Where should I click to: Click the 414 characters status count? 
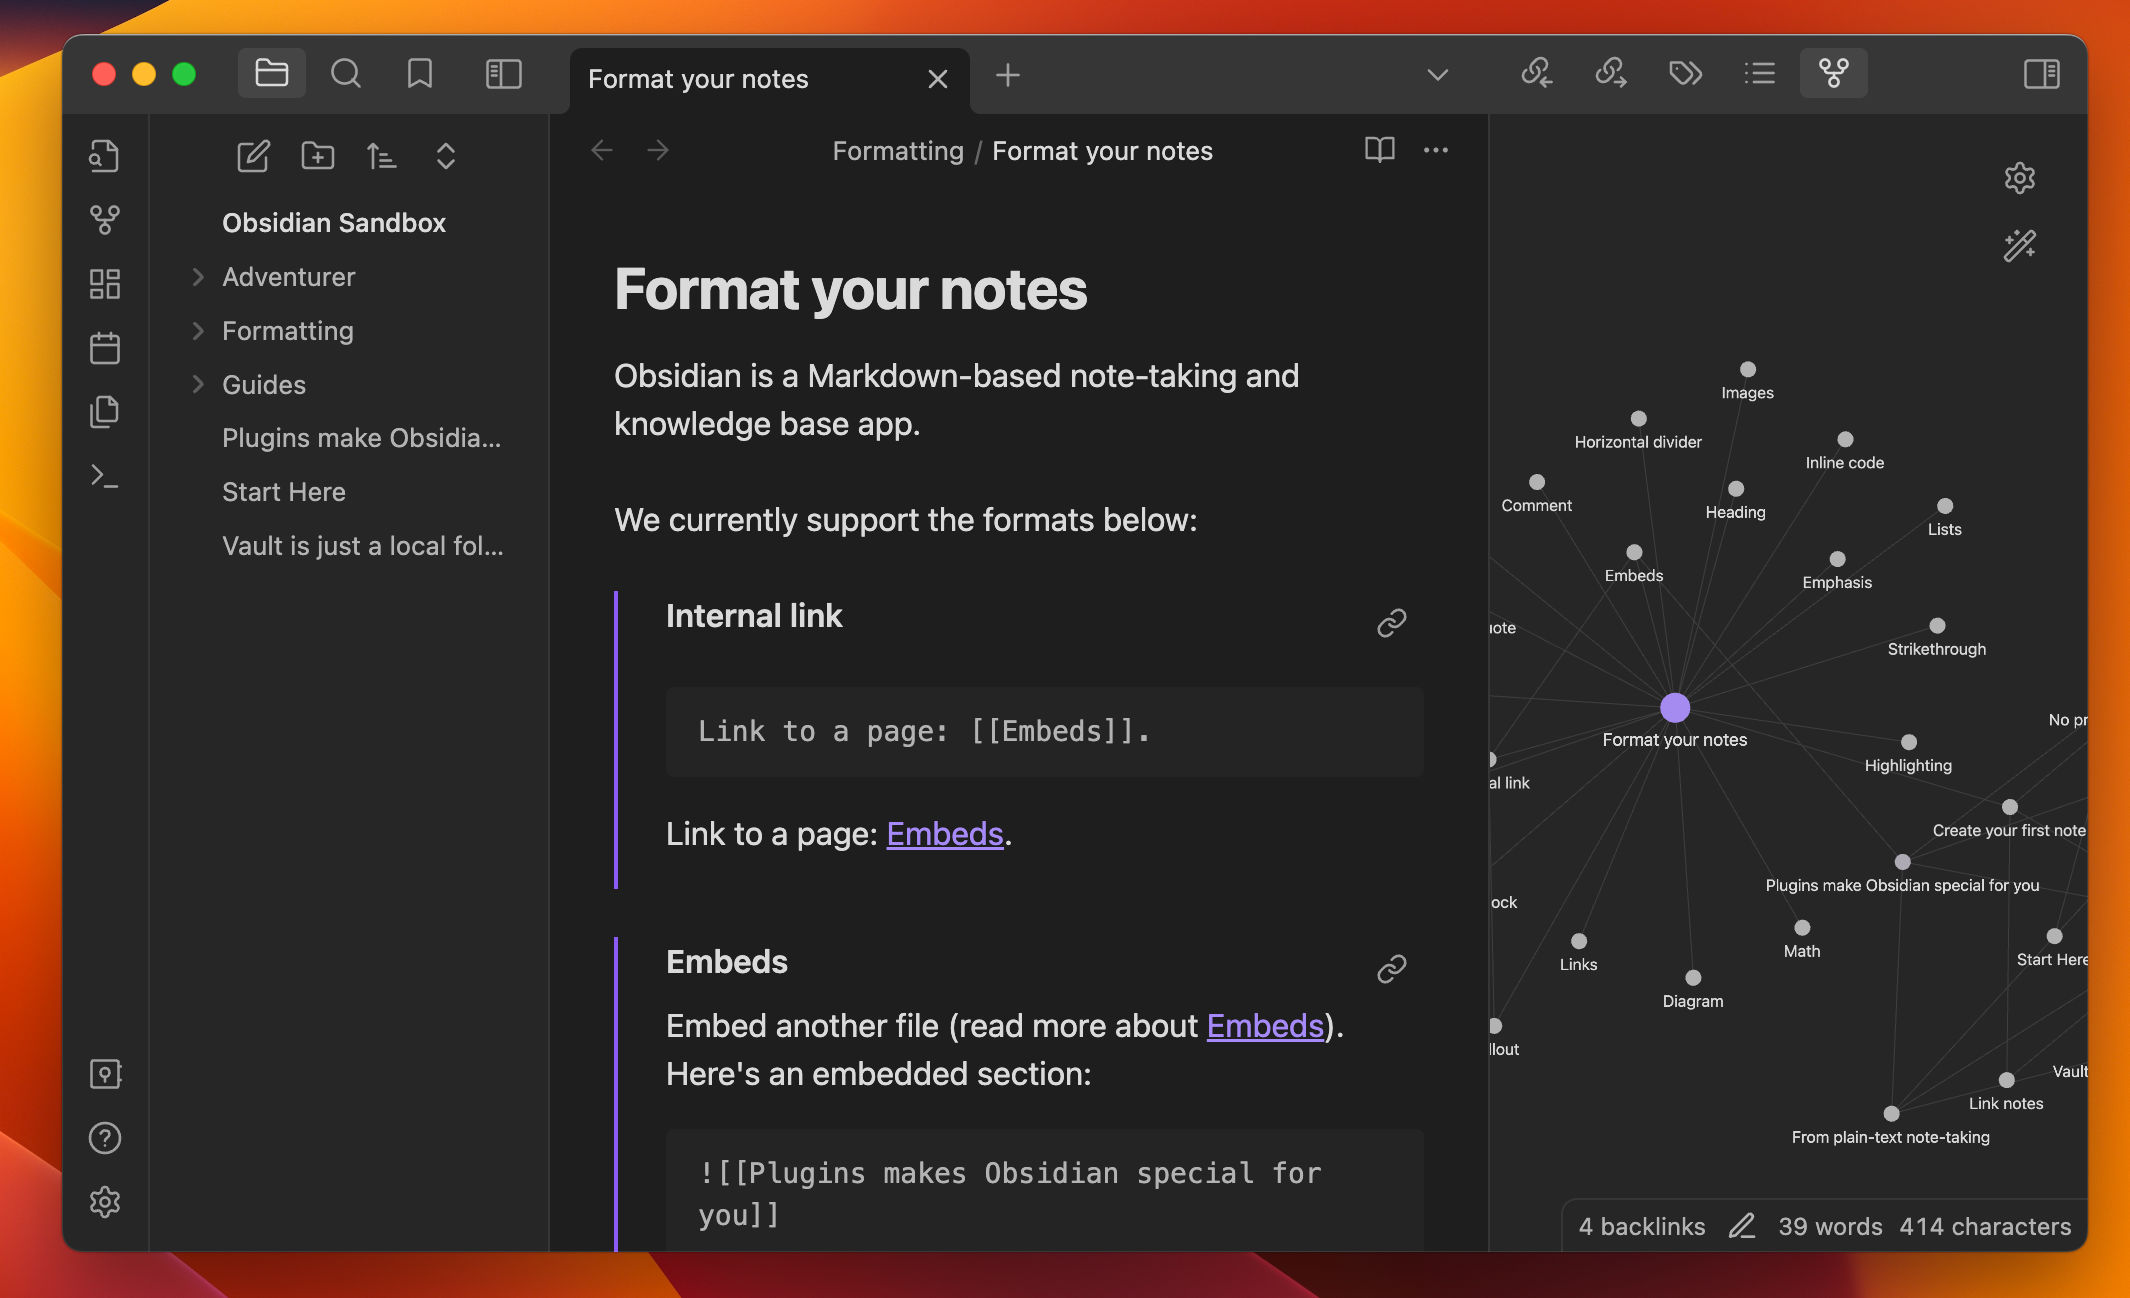point(1985,1227)
